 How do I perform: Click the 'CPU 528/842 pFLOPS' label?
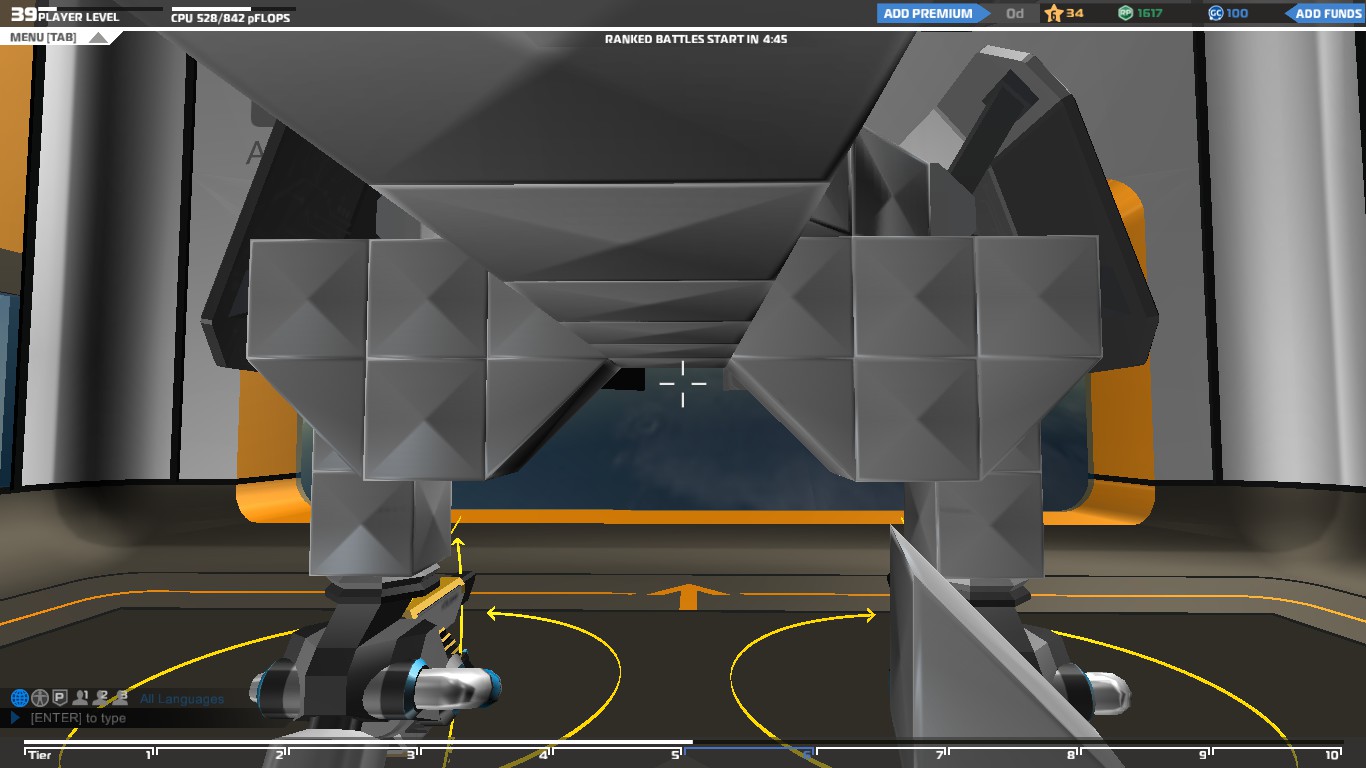click(x=231, y=18)
